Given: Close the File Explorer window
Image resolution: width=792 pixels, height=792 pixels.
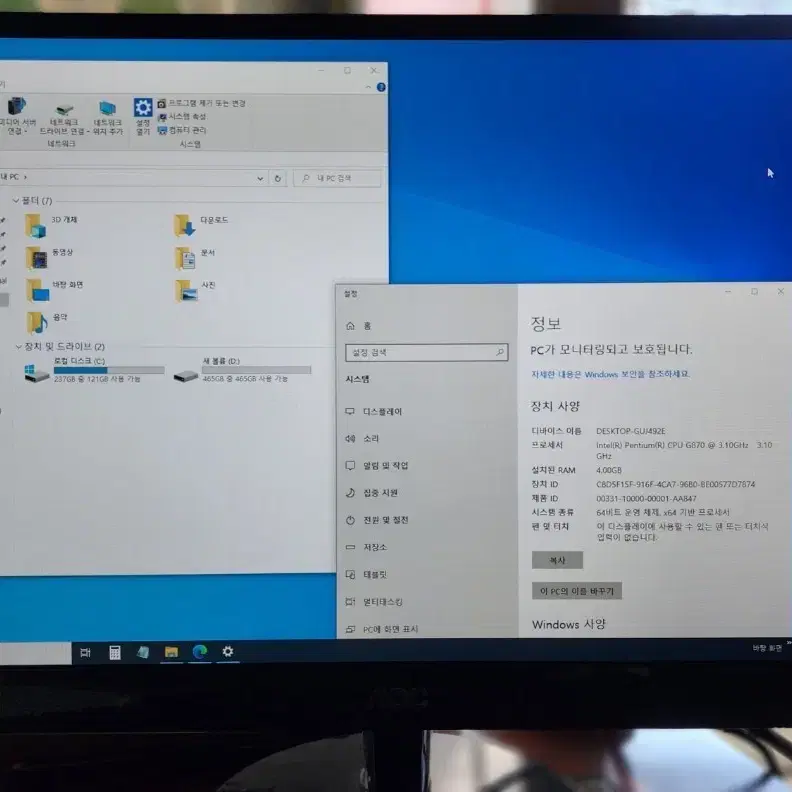Looking at the screenshot, I should point(373,70).
